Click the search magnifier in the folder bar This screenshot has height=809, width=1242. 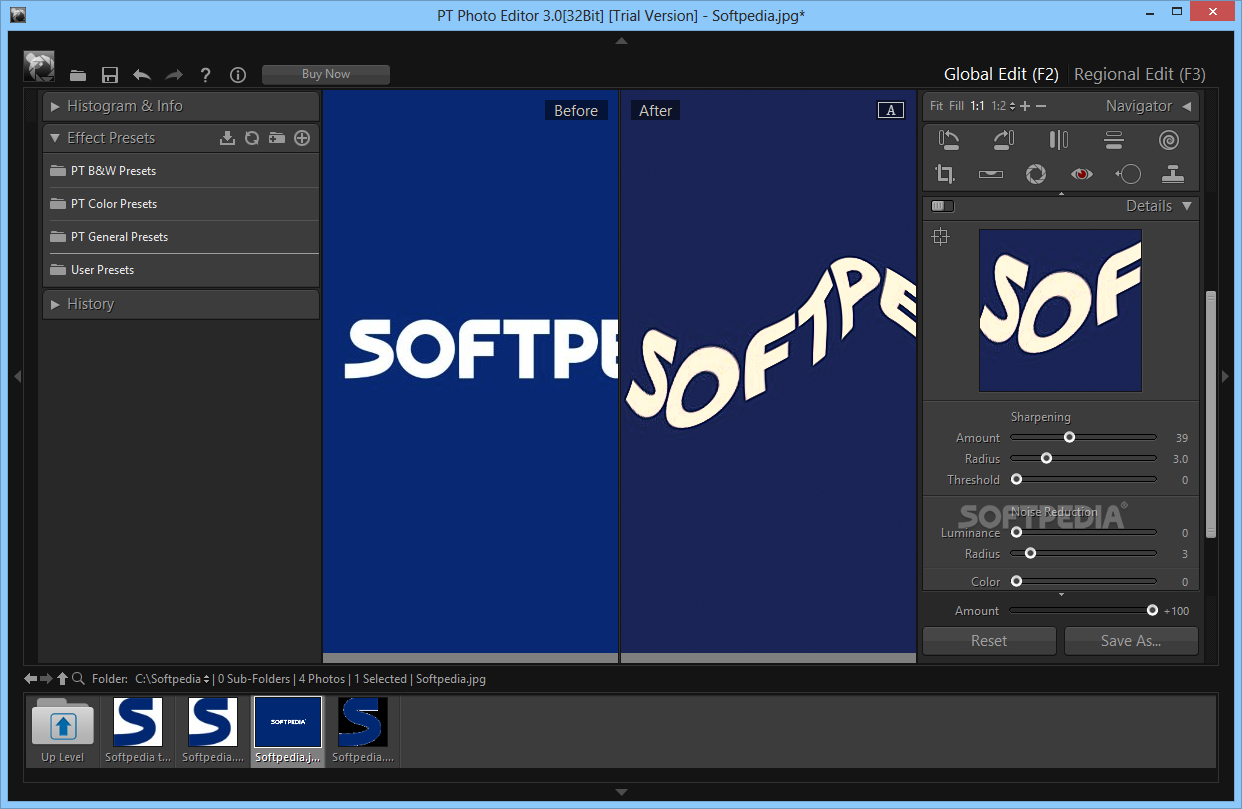78,678
